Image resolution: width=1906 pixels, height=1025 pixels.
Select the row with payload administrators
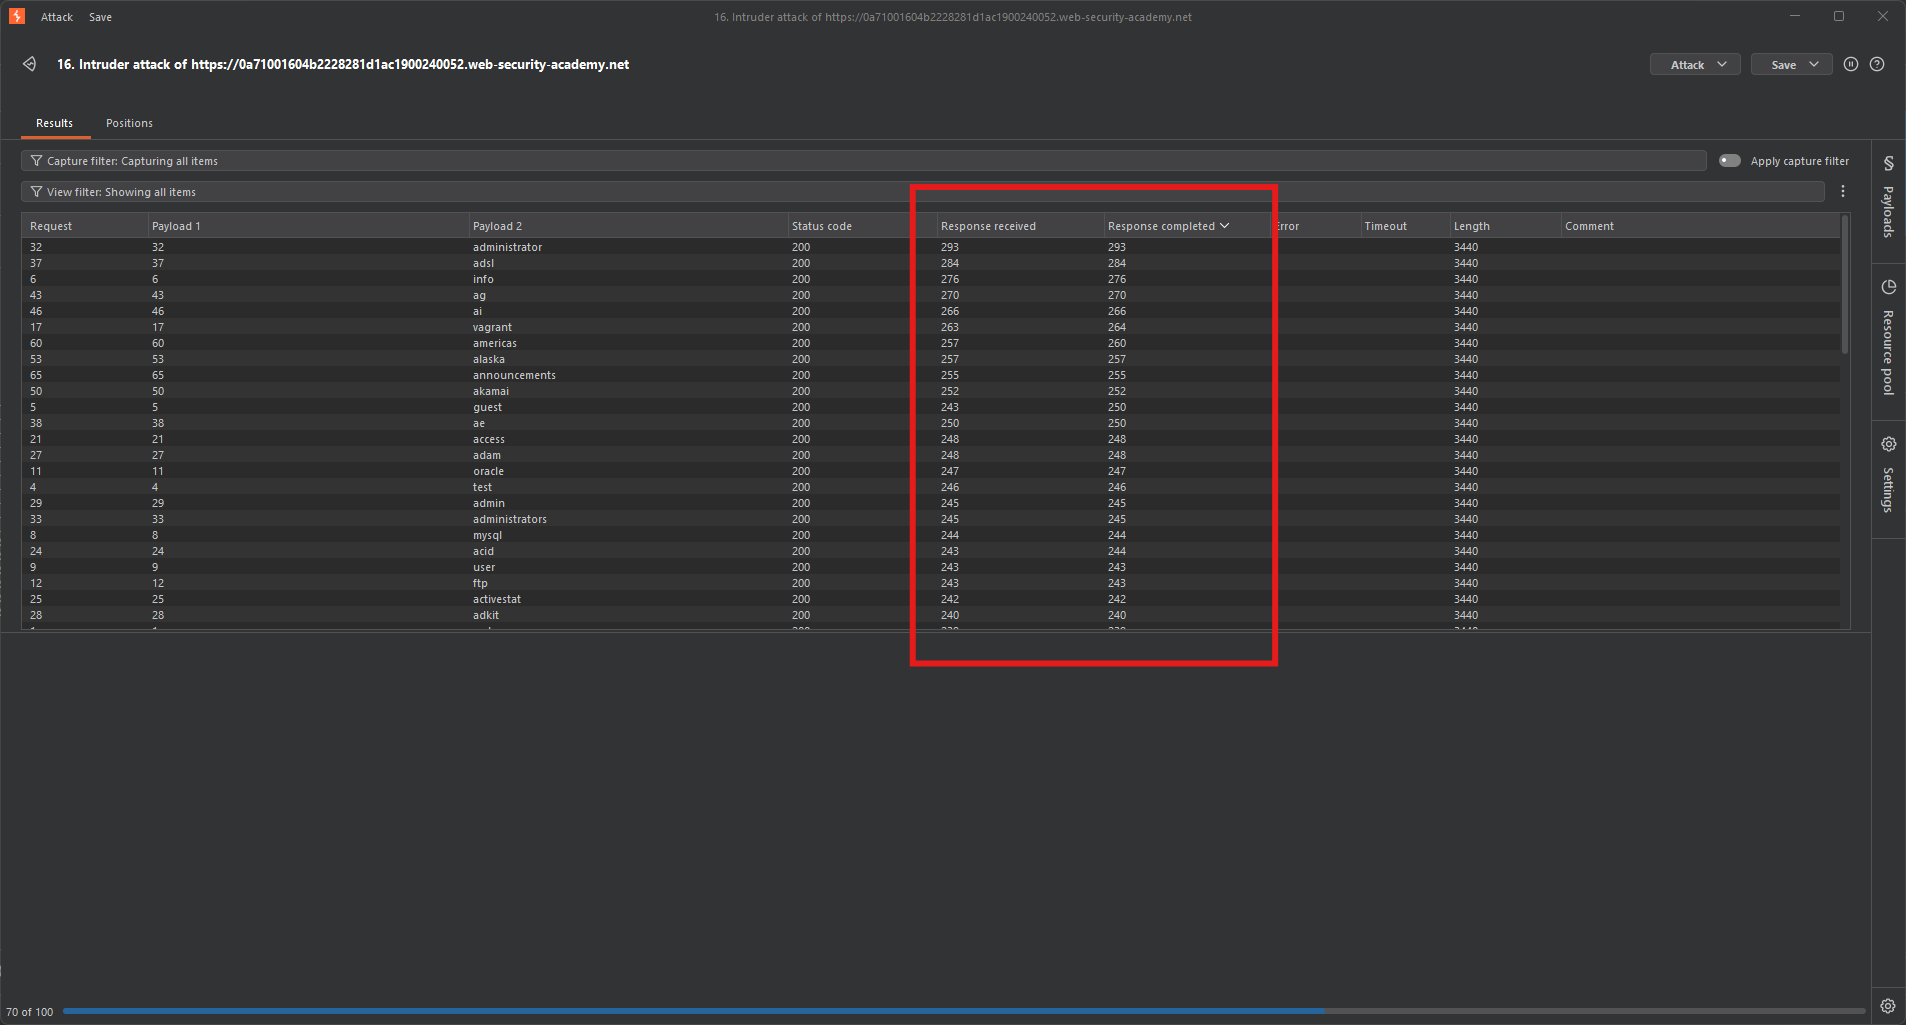coord(931,519)
